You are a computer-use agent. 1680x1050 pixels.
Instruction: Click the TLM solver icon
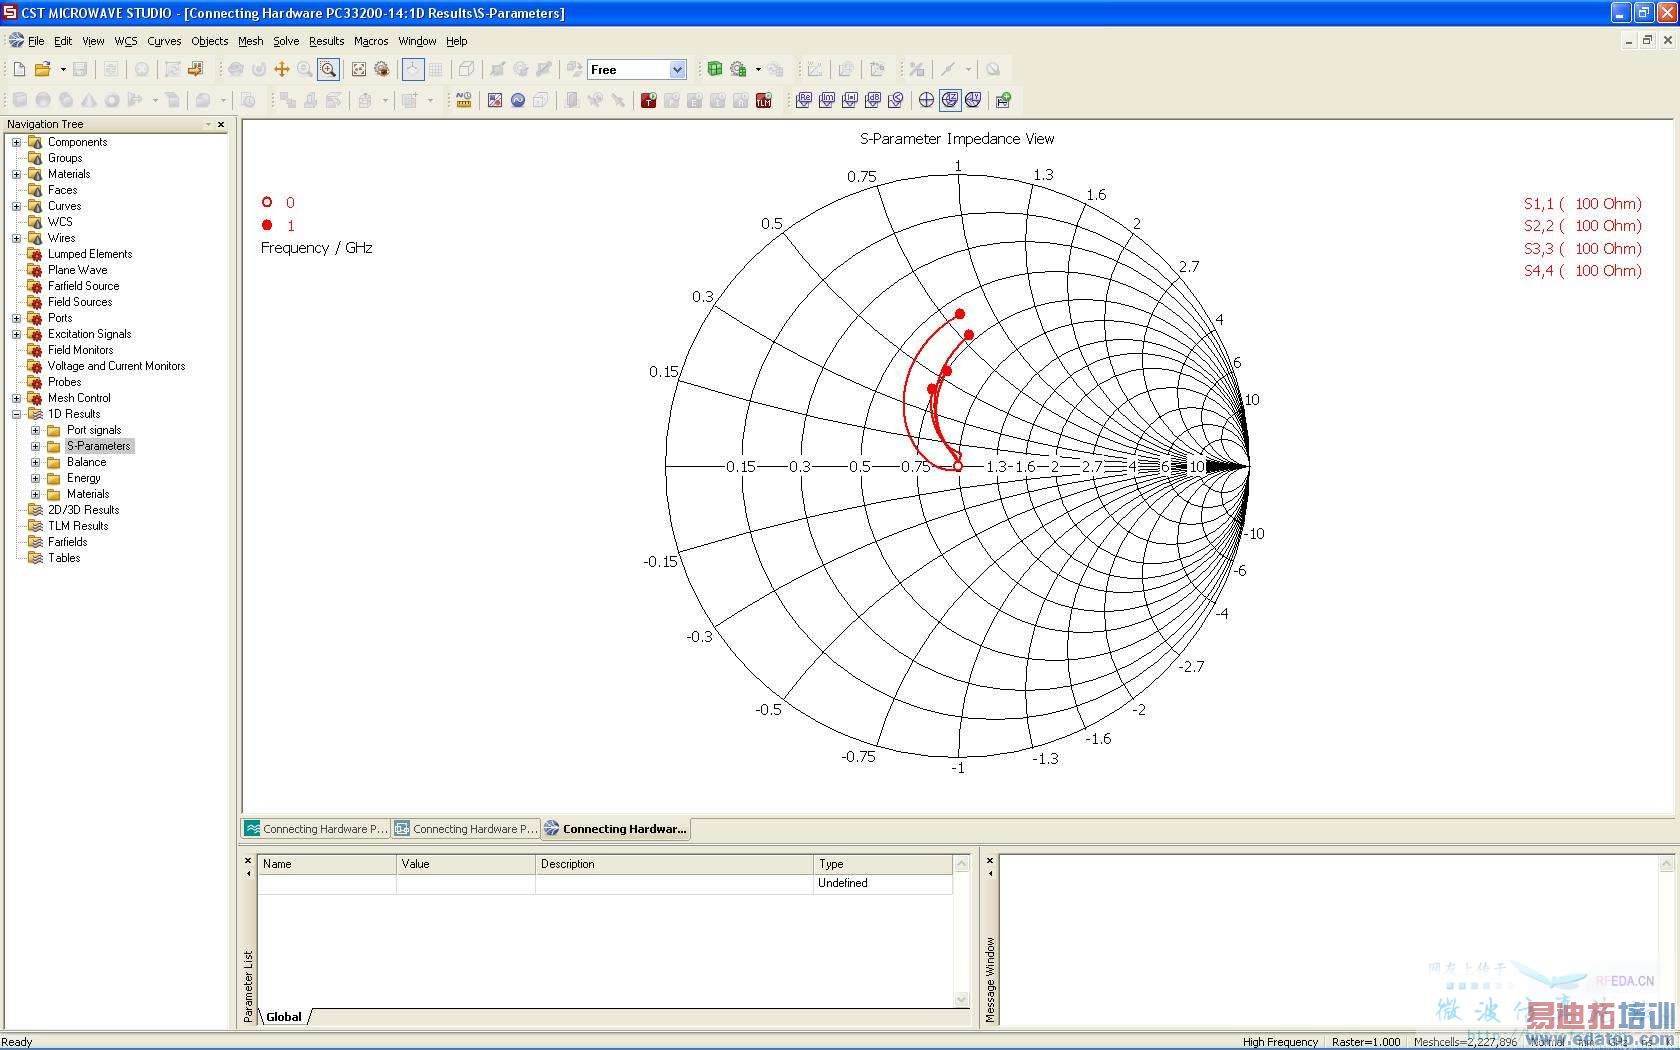(x=764, y=100)
